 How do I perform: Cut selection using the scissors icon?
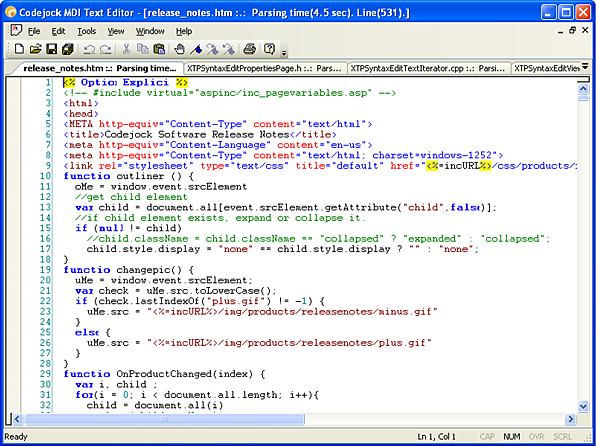click(127, 49)
